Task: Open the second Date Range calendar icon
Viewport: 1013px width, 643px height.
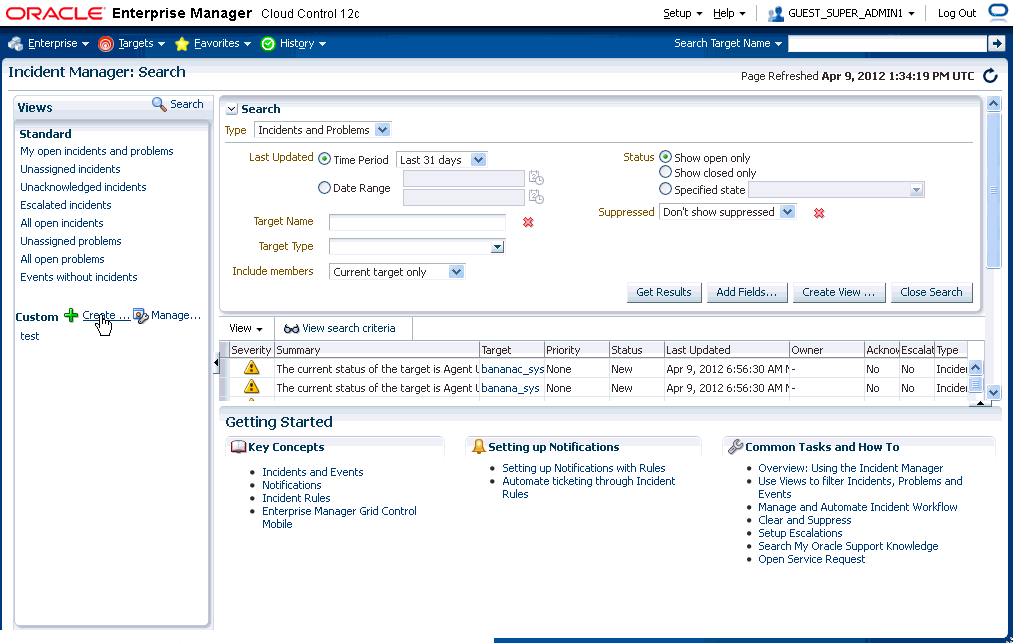Action: (536, 196)
